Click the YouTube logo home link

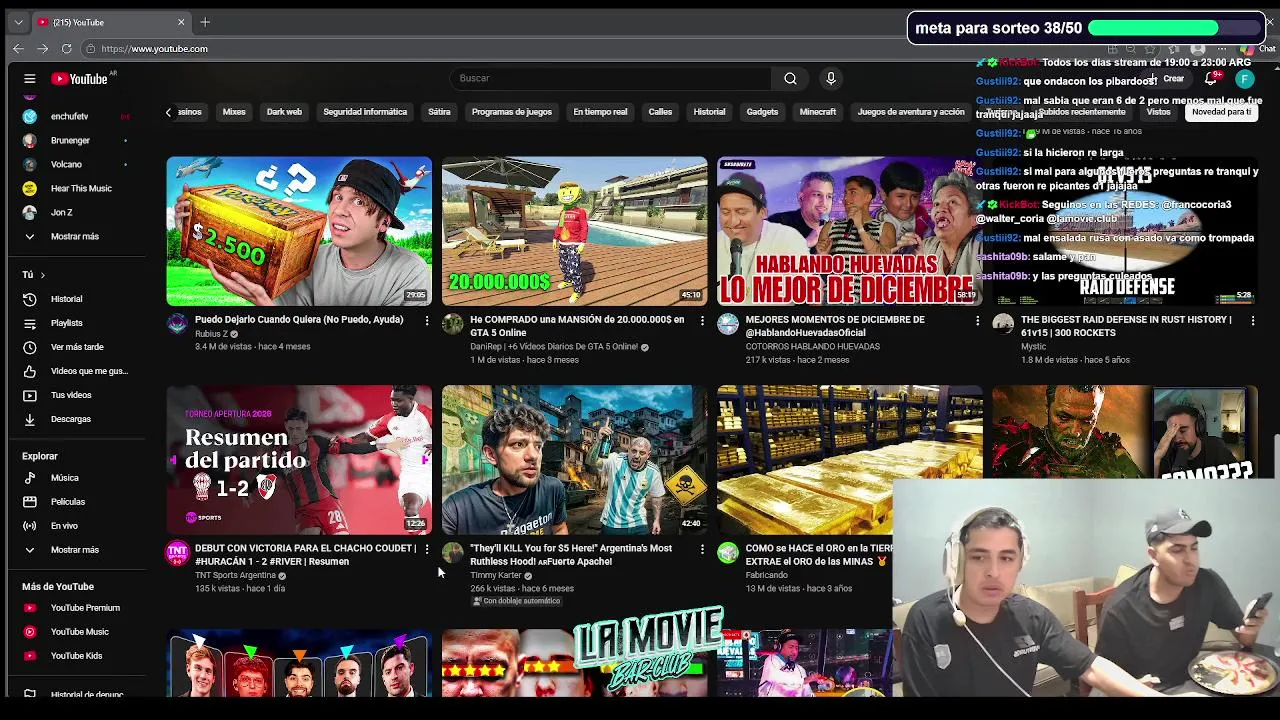coord(80,79)
